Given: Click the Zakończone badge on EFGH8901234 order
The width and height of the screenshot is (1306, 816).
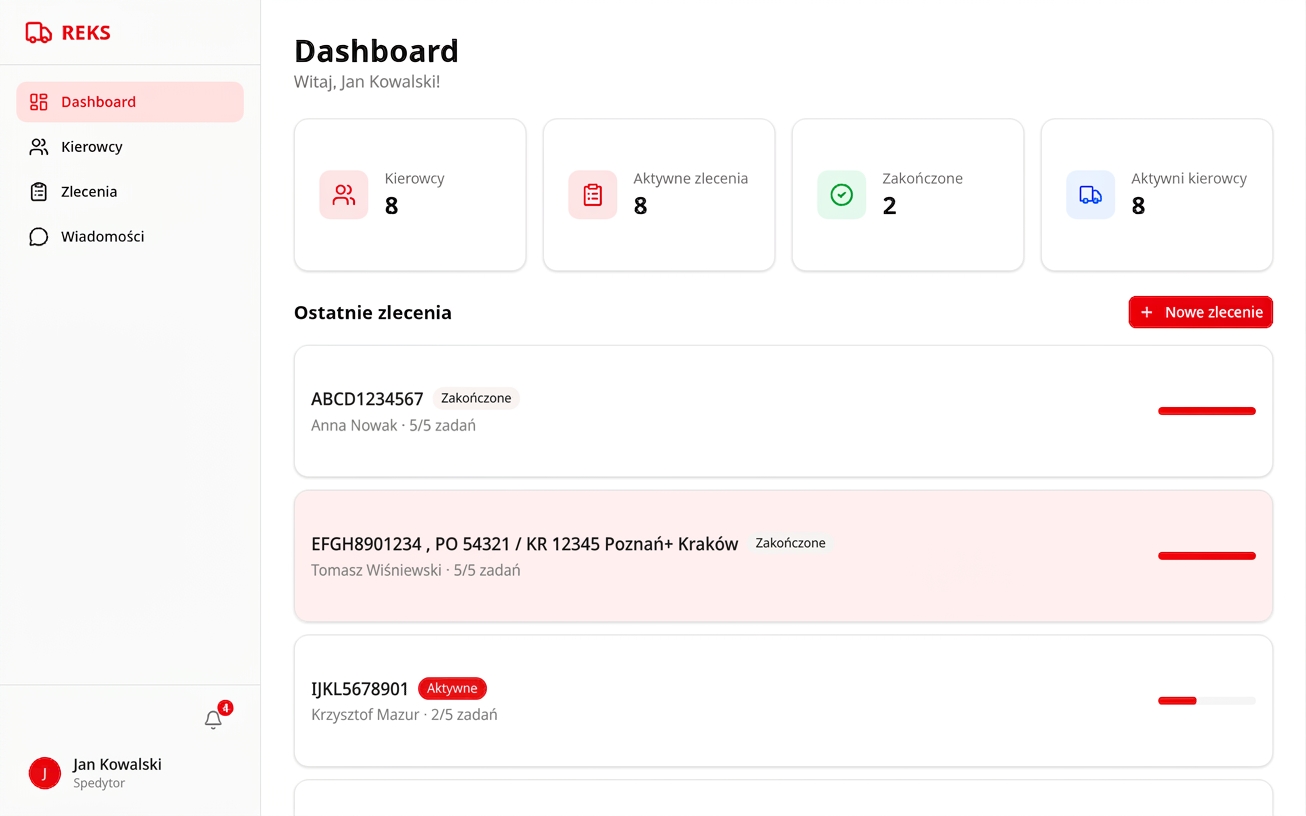Looking at the screenshot, I should [x=790, y=543].
